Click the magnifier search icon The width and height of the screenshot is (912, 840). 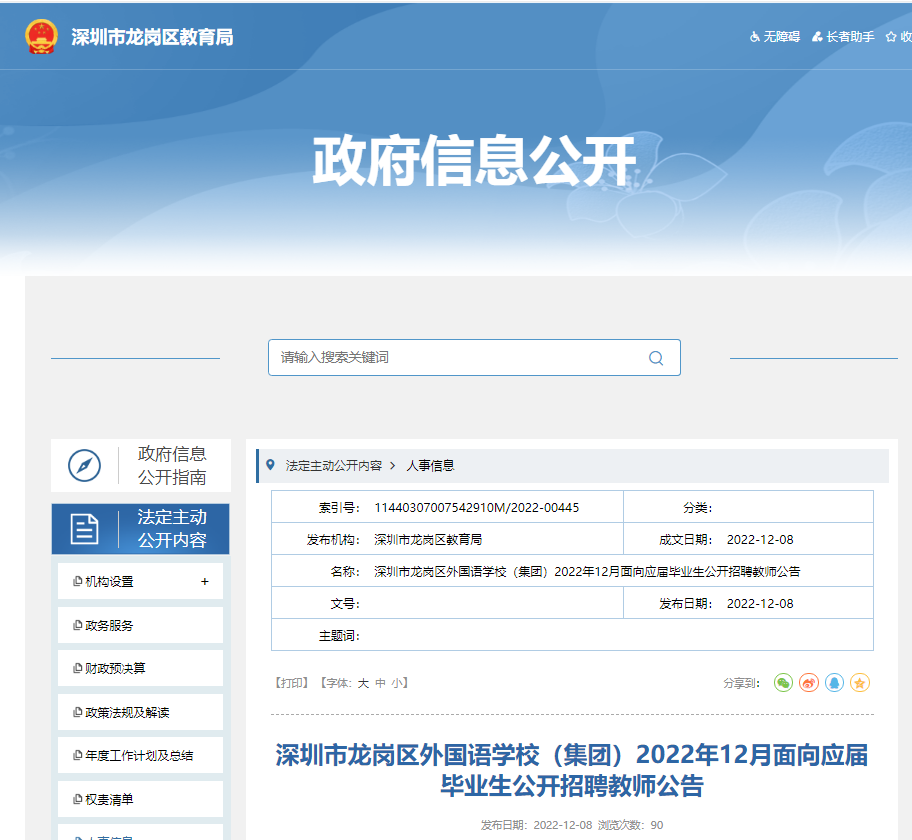(x=656, y=358)
